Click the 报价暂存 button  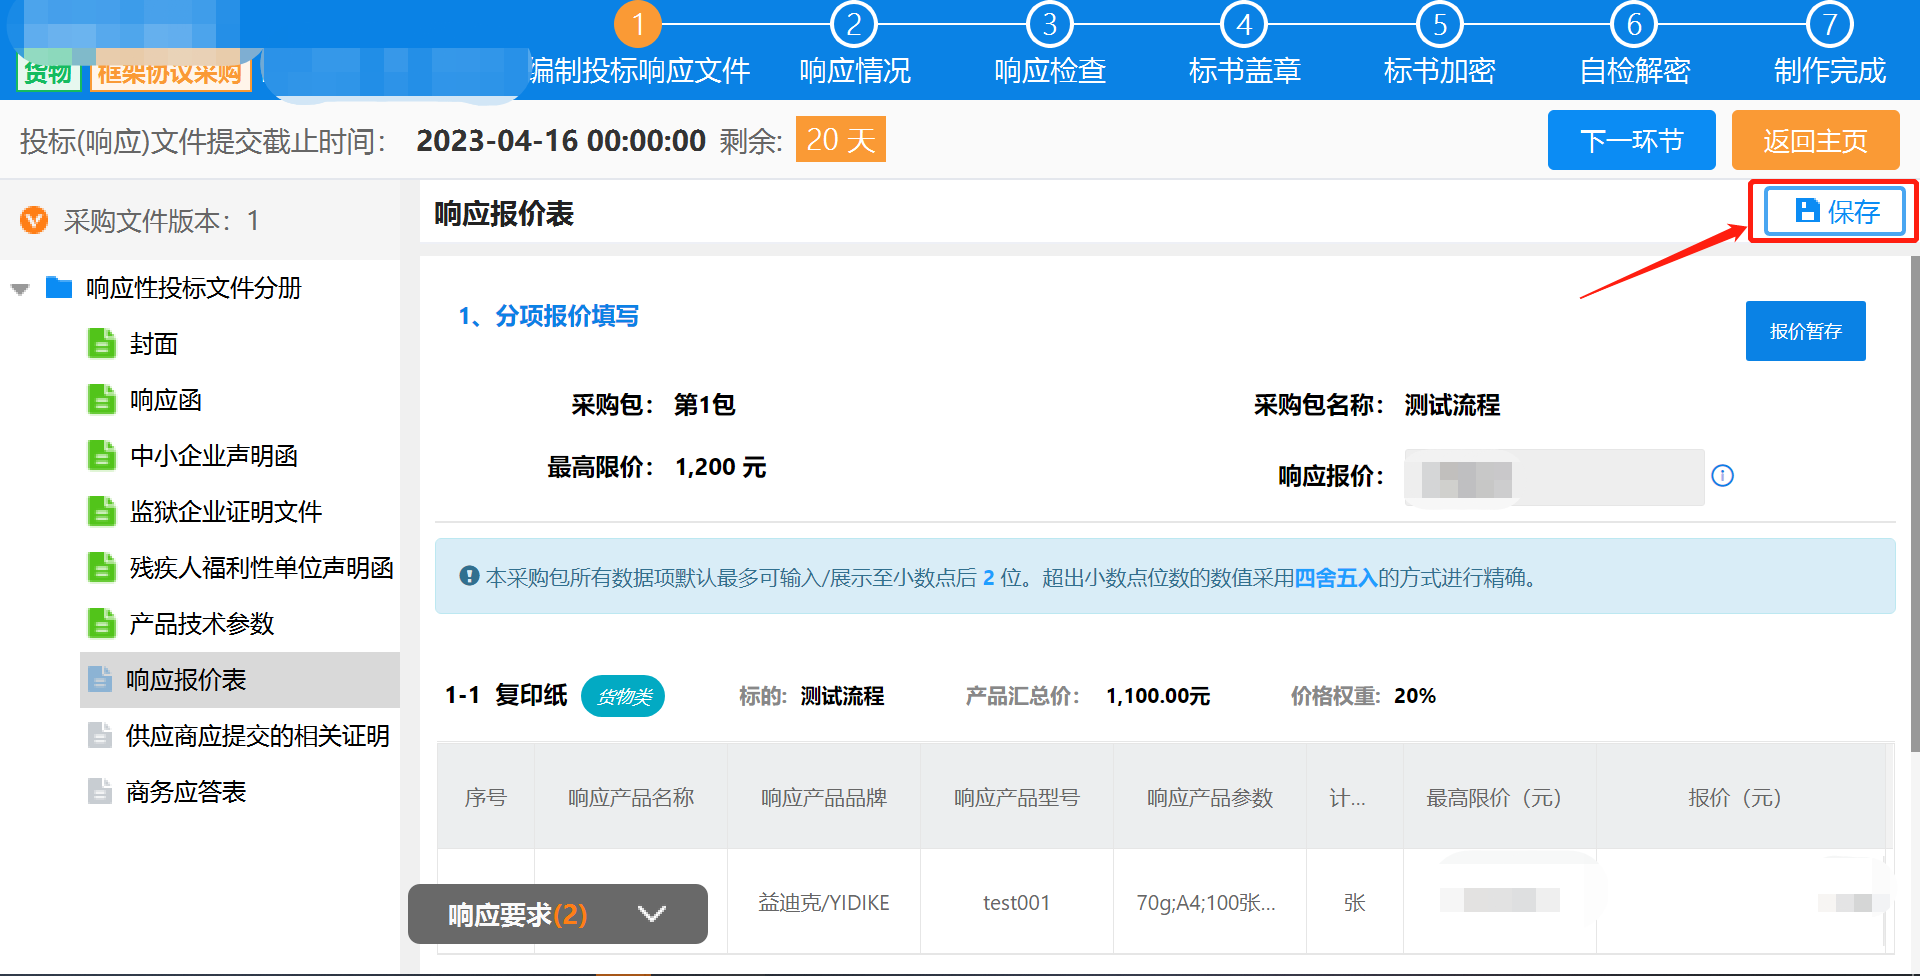pyautogui.click(x=1806, y=331)
